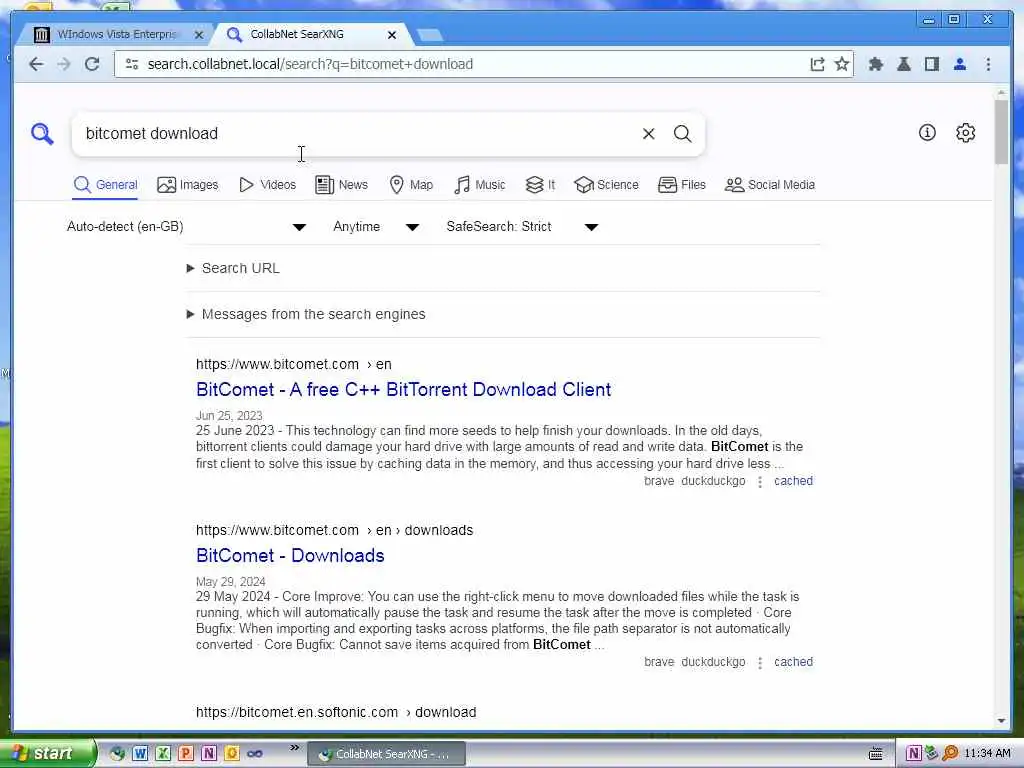This screenshot has height=768, width=1024.
Task: Bookmark this page with the star icon
Action: (x=842, y=64)
